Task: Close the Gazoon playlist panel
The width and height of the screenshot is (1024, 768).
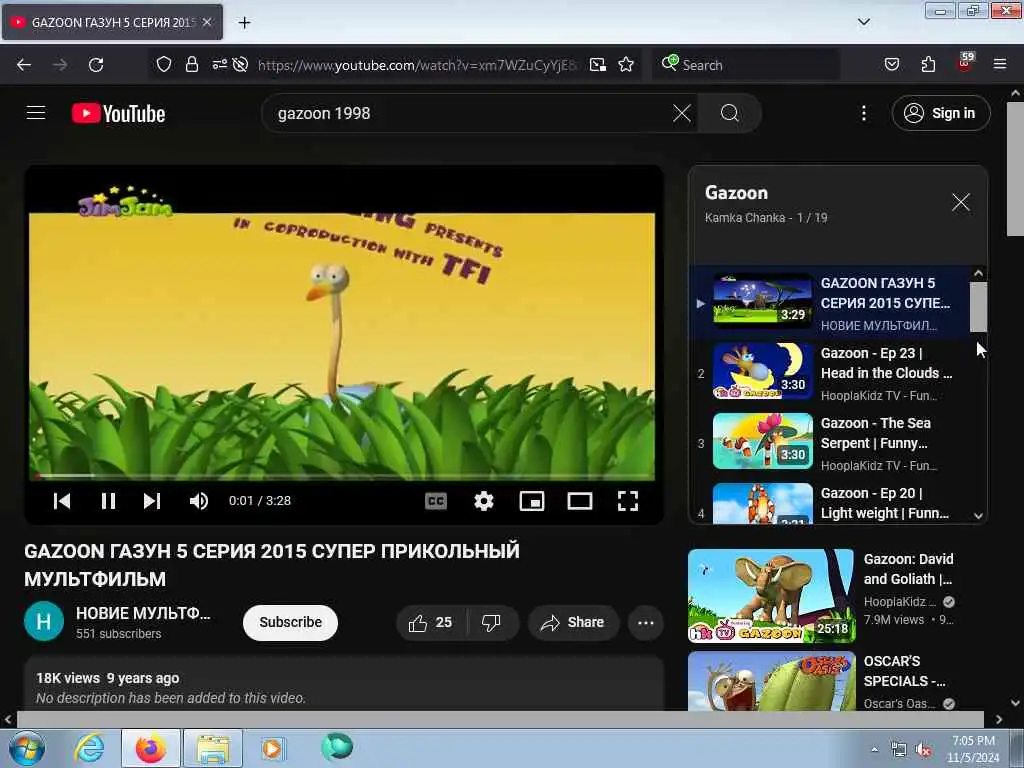Action: 961,202
